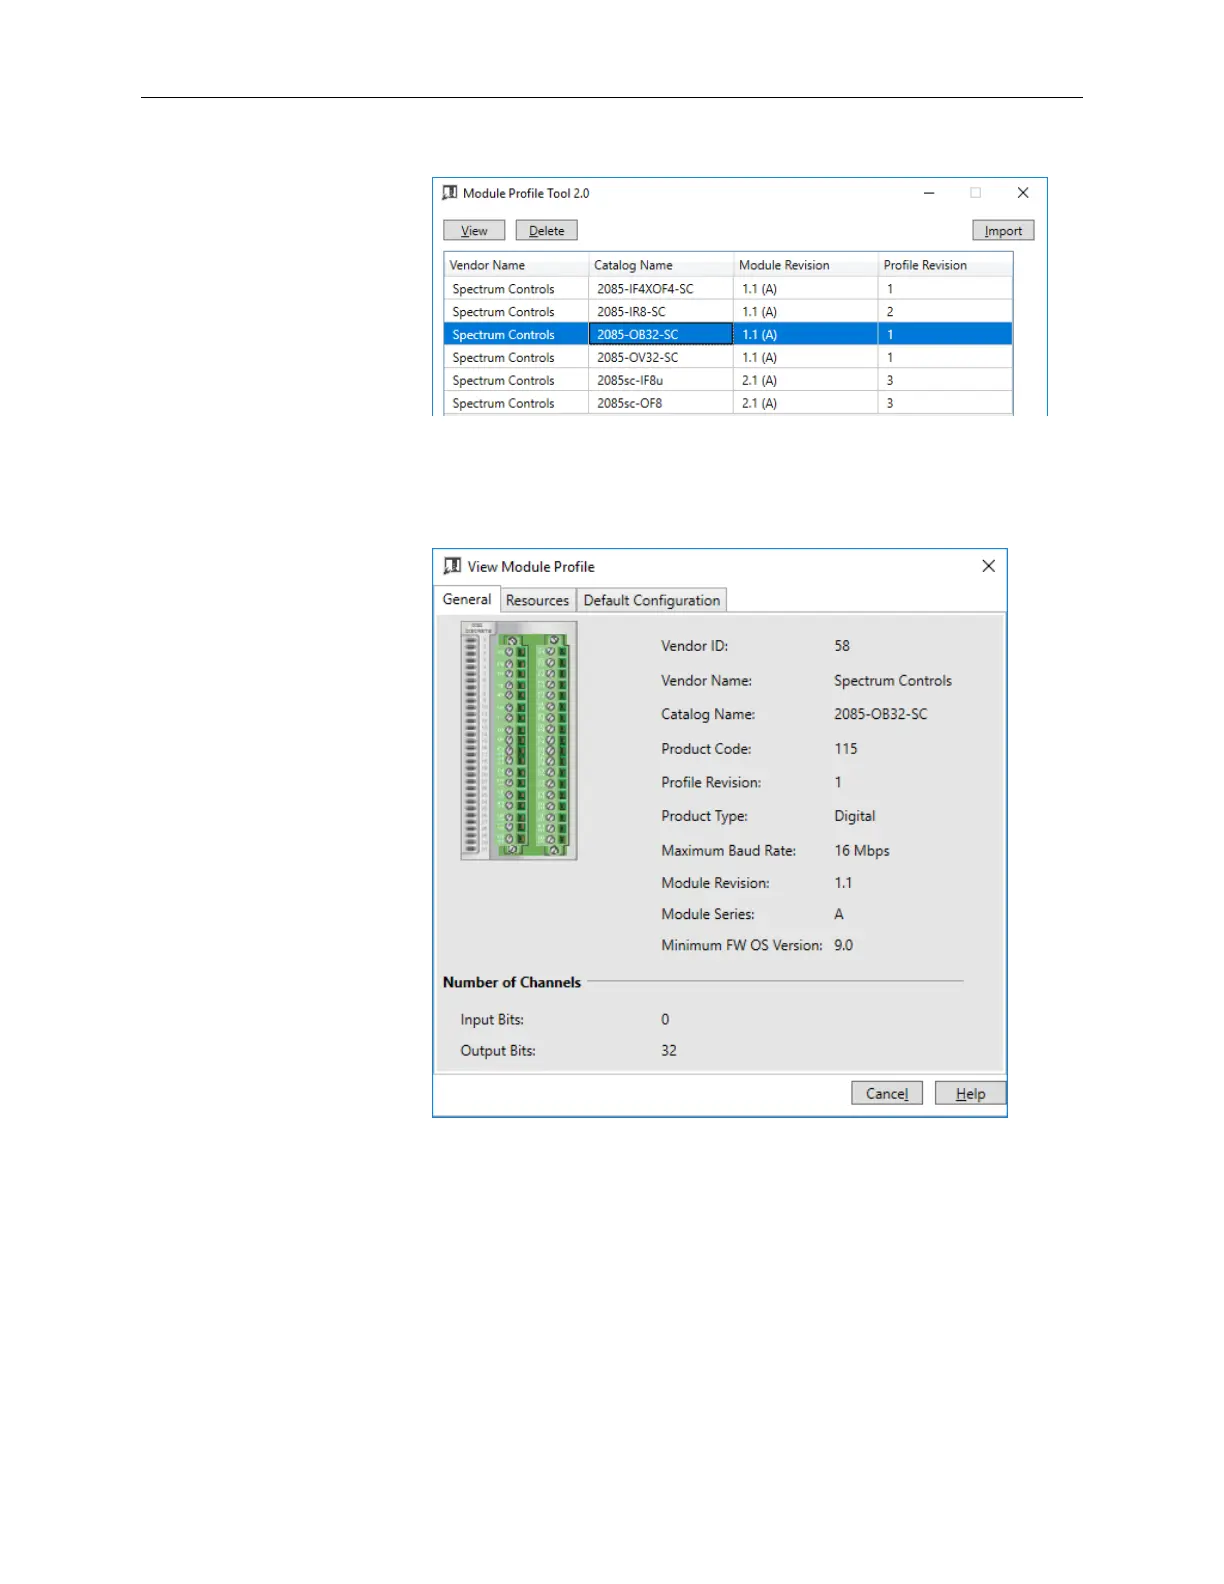Image resolution: width=1224 pixels, height=1584 pixels.
Task: Click the green terminal block module image
Action: coord(519,740)
